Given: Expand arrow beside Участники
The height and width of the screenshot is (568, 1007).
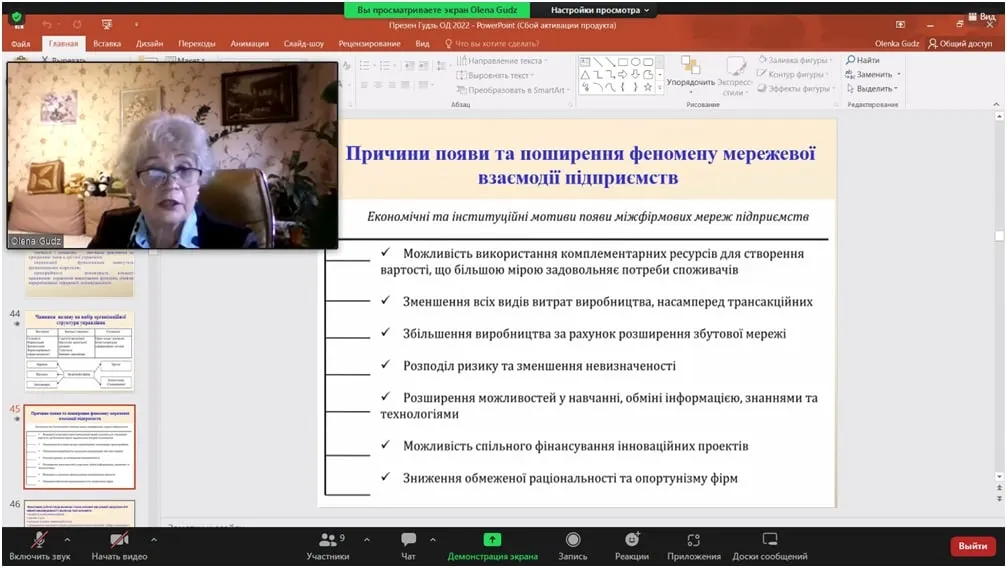Looking at the screenshot, I should click(367, 540).
